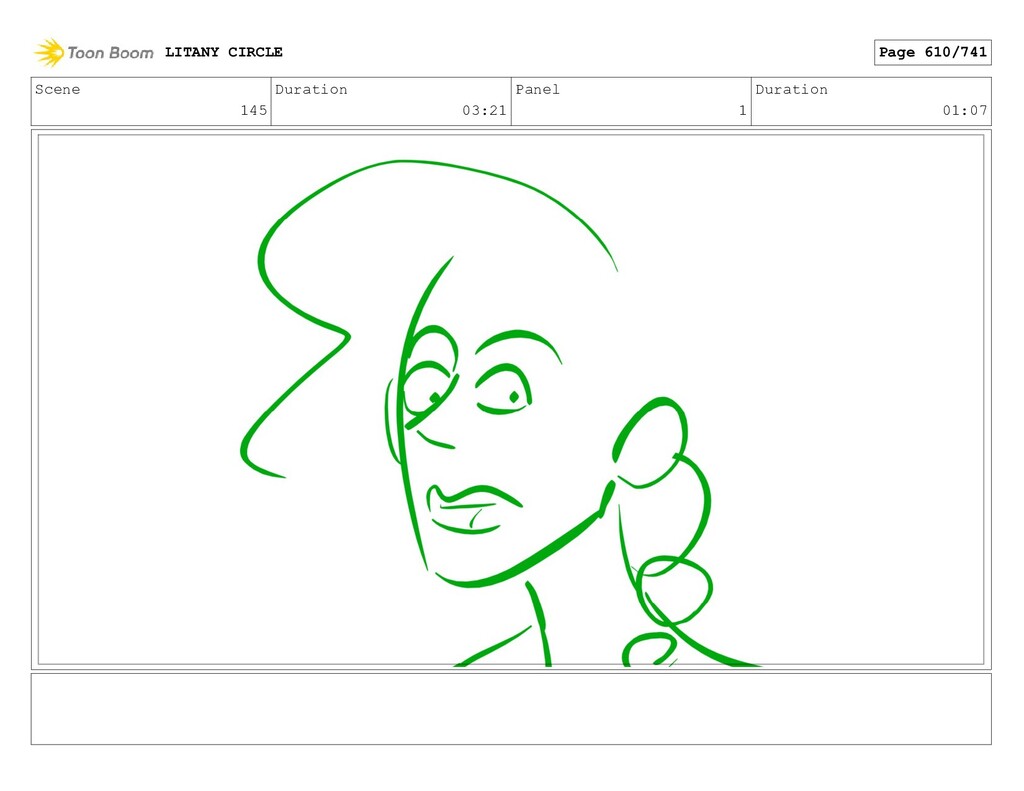Click the Panel label in header

537,89
